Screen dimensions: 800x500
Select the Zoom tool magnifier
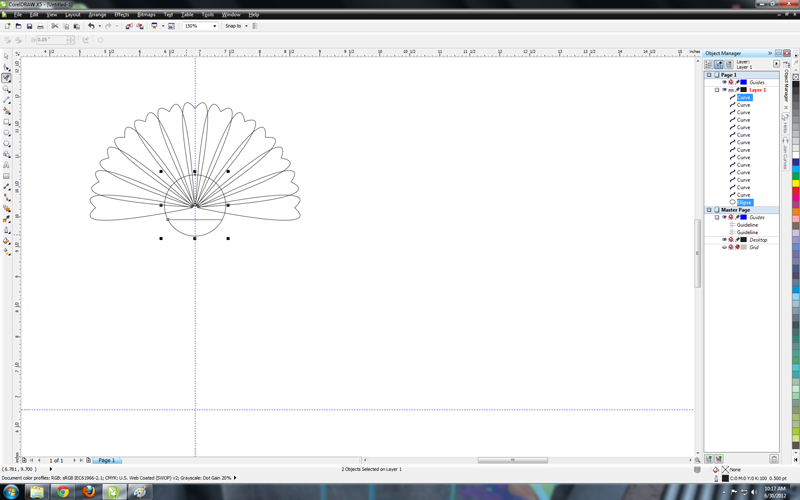pyautogui.click(x=6, y=89)
